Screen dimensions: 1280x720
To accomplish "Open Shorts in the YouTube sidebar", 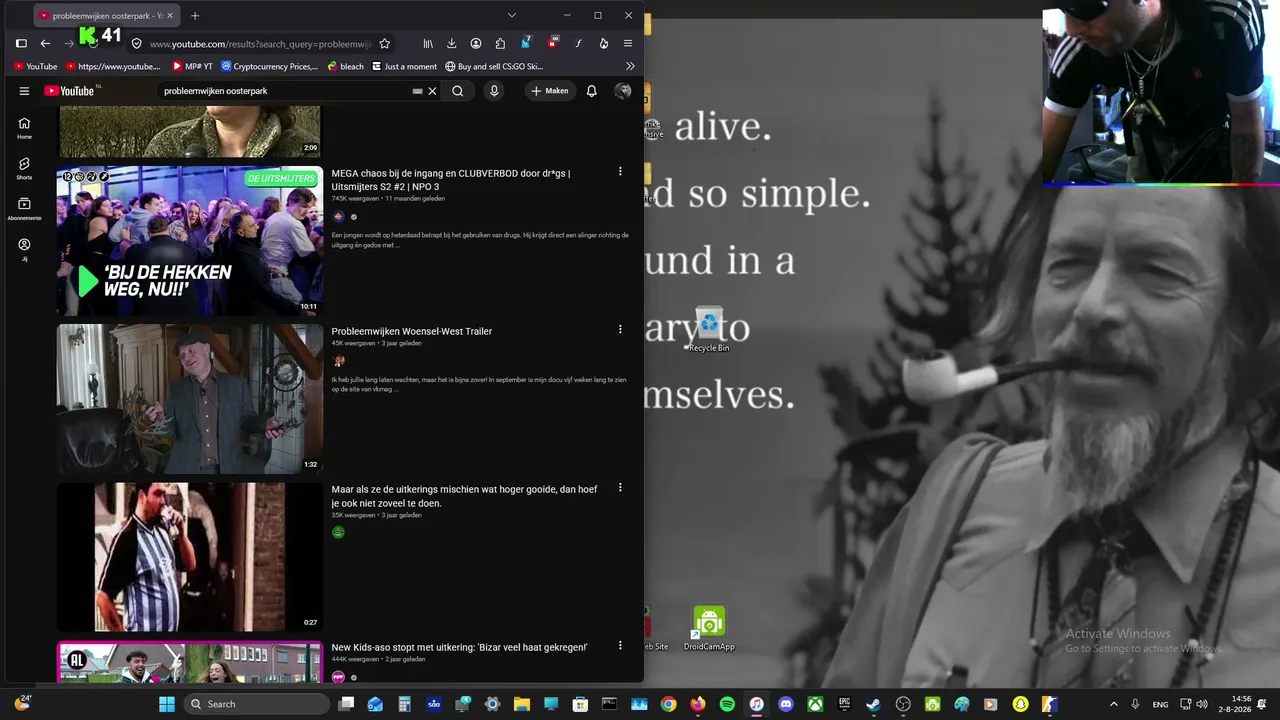I will pos(24,168).
